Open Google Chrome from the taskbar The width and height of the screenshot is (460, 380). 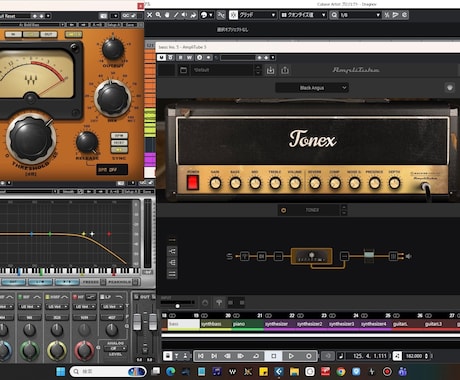pyautogui.click(x=341, y=371)
